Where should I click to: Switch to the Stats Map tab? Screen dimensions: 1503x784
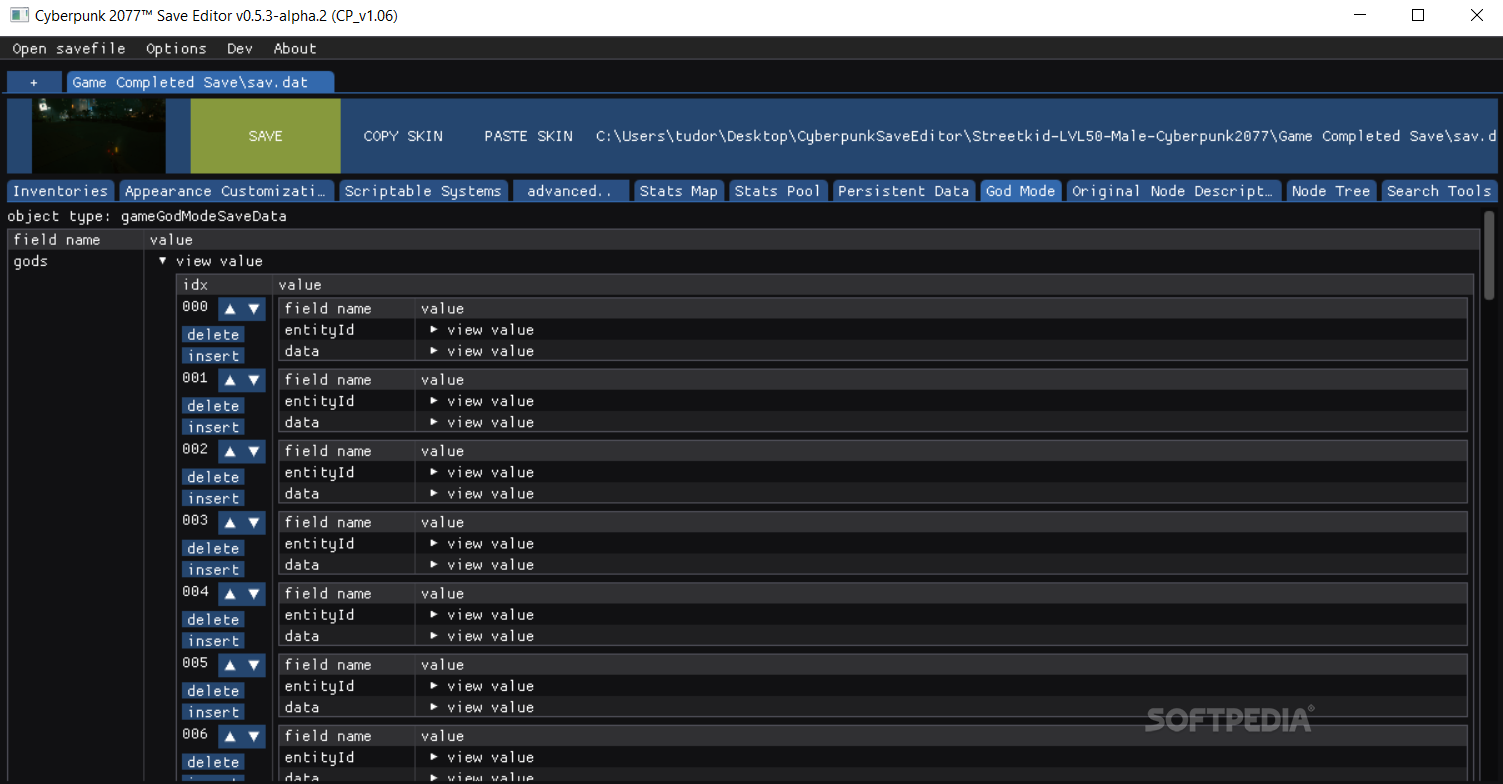679,191
